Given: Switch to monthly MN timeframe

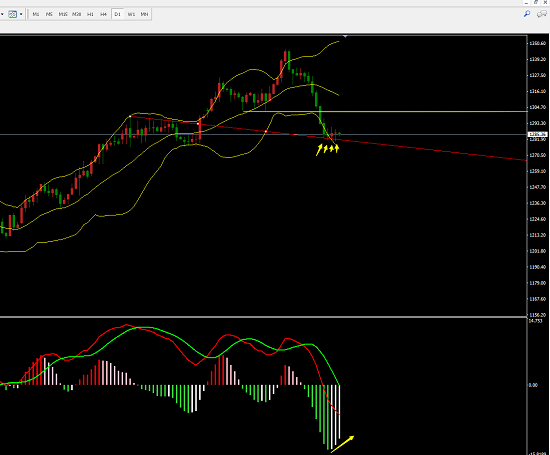Looking at the screenshot, I should point(144,14).
